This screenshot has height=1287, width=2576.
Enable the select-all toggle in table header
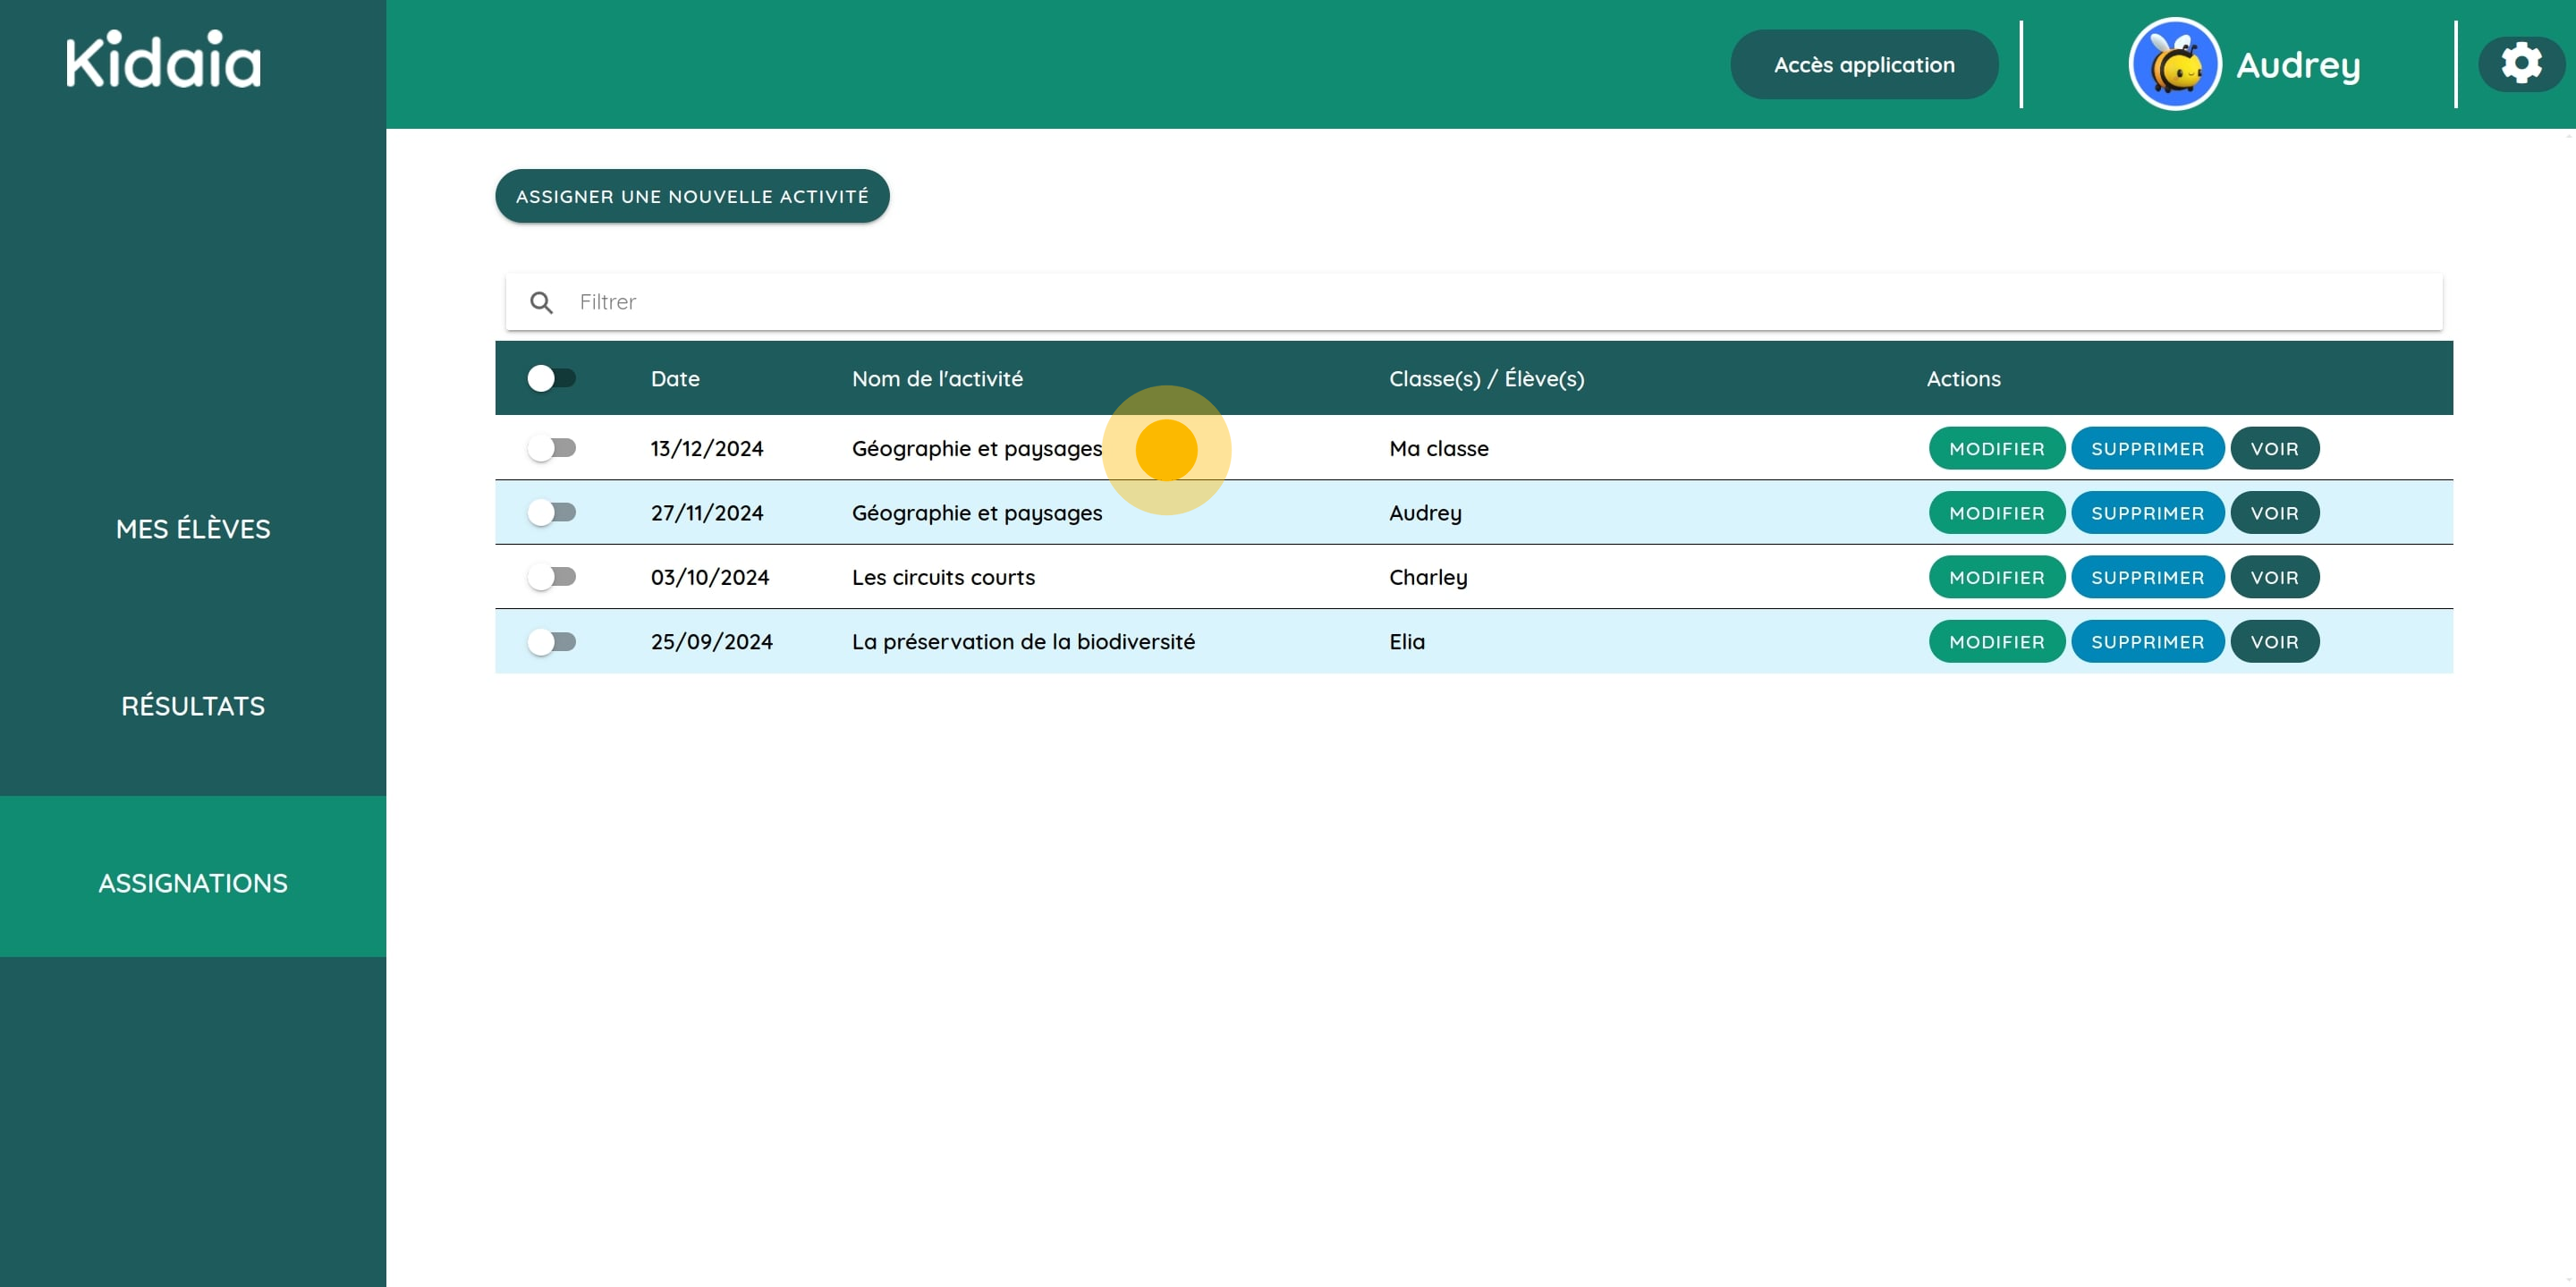coord(553,377)
